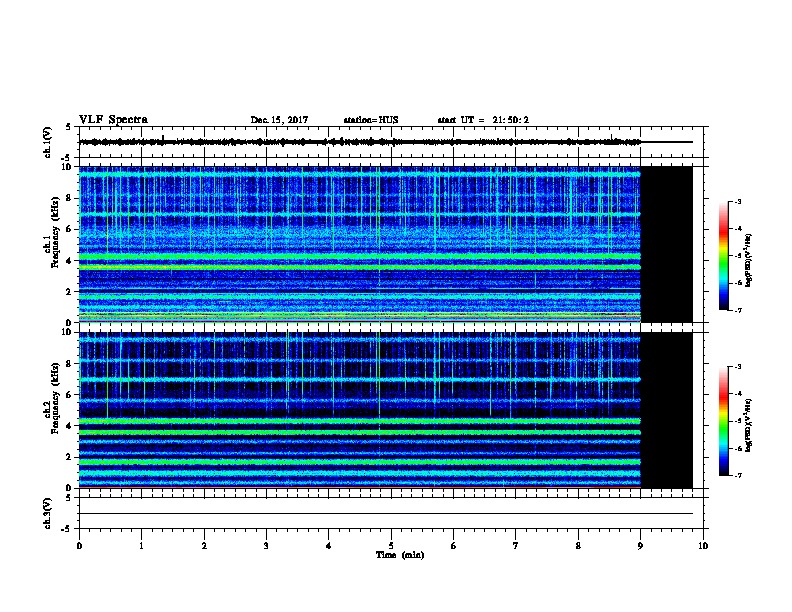Click the black no-data block in ch.2 spectrogram

coord(667,410)
